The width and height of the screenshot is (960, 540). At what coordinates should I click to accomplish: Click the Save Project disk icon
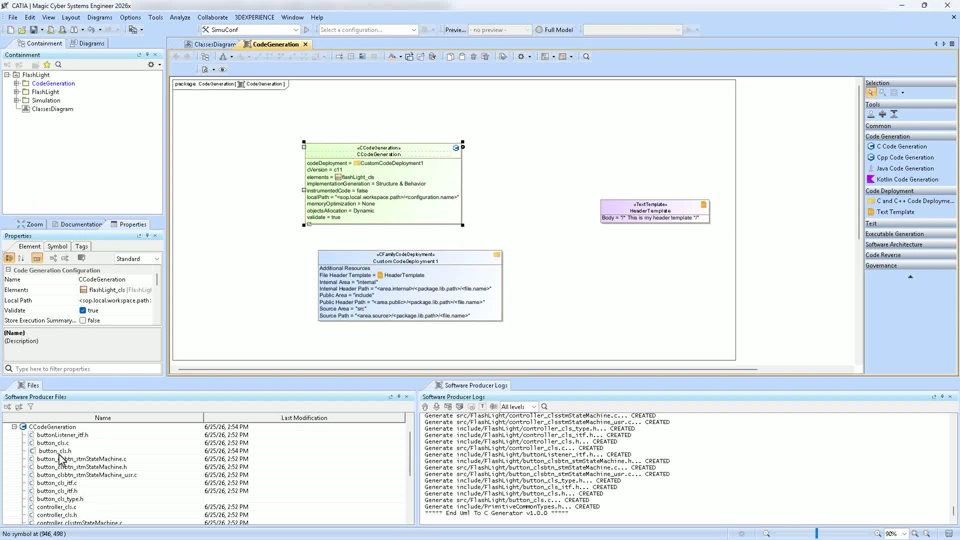[34, 29]
